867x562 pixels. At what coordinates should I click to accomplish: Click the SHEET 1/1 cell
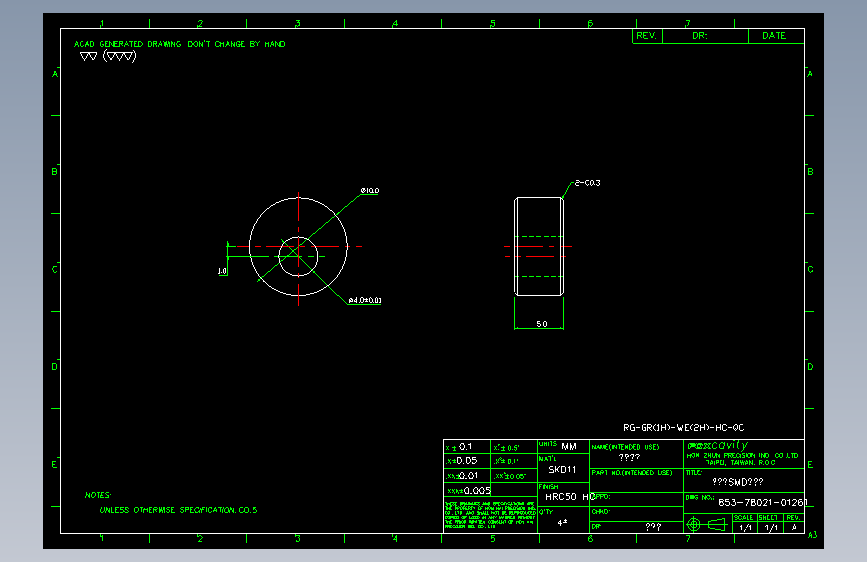point(770,523)
